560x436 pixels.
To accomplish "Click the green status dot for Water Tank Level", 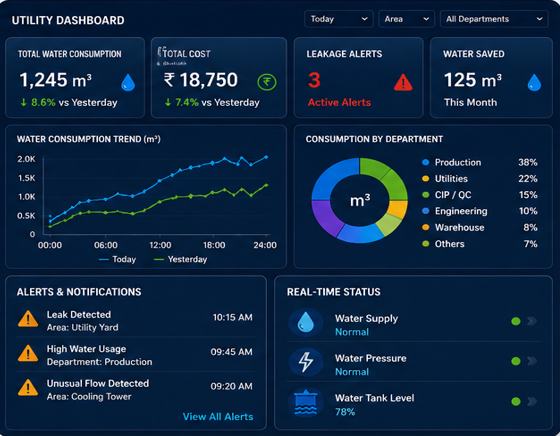I will [516, 401].
